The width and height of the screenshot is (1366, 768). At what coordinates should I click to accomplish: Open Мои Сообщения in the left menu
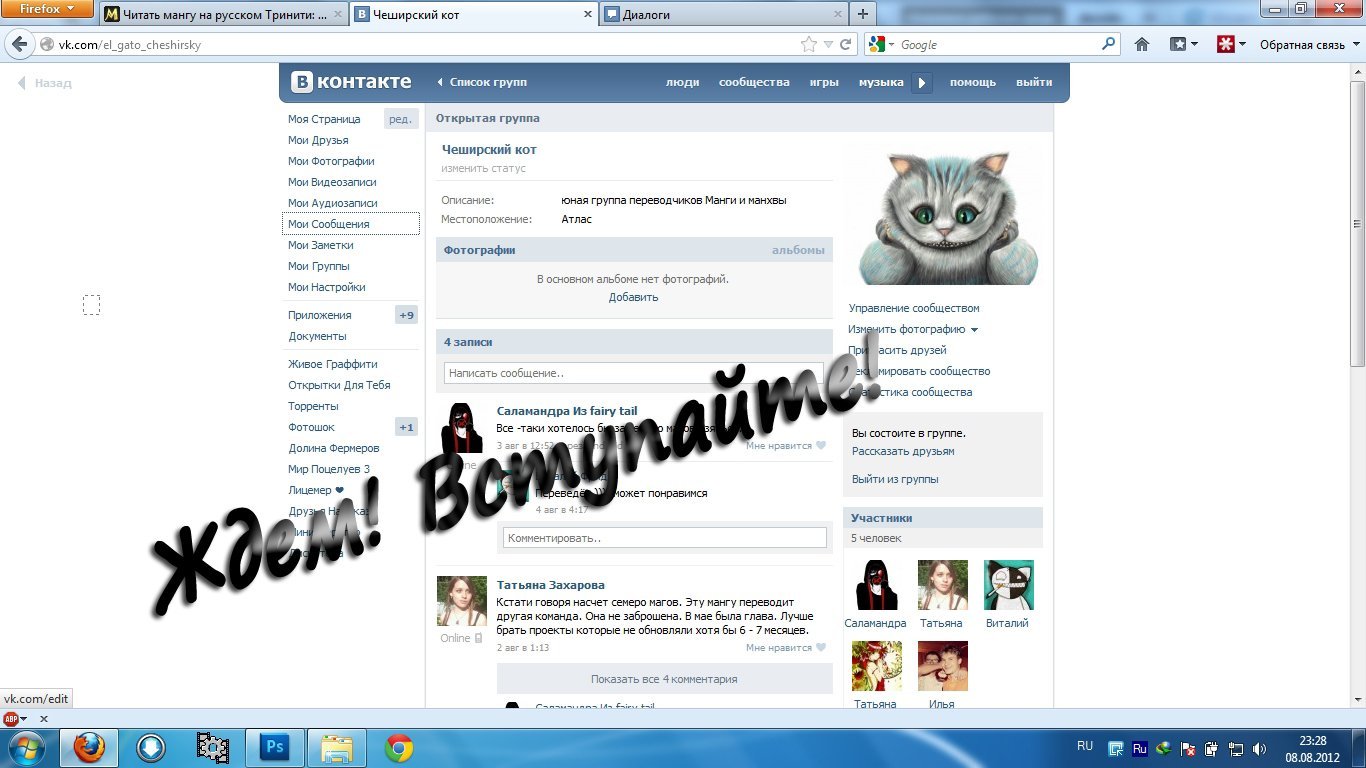tap(329, 224)
